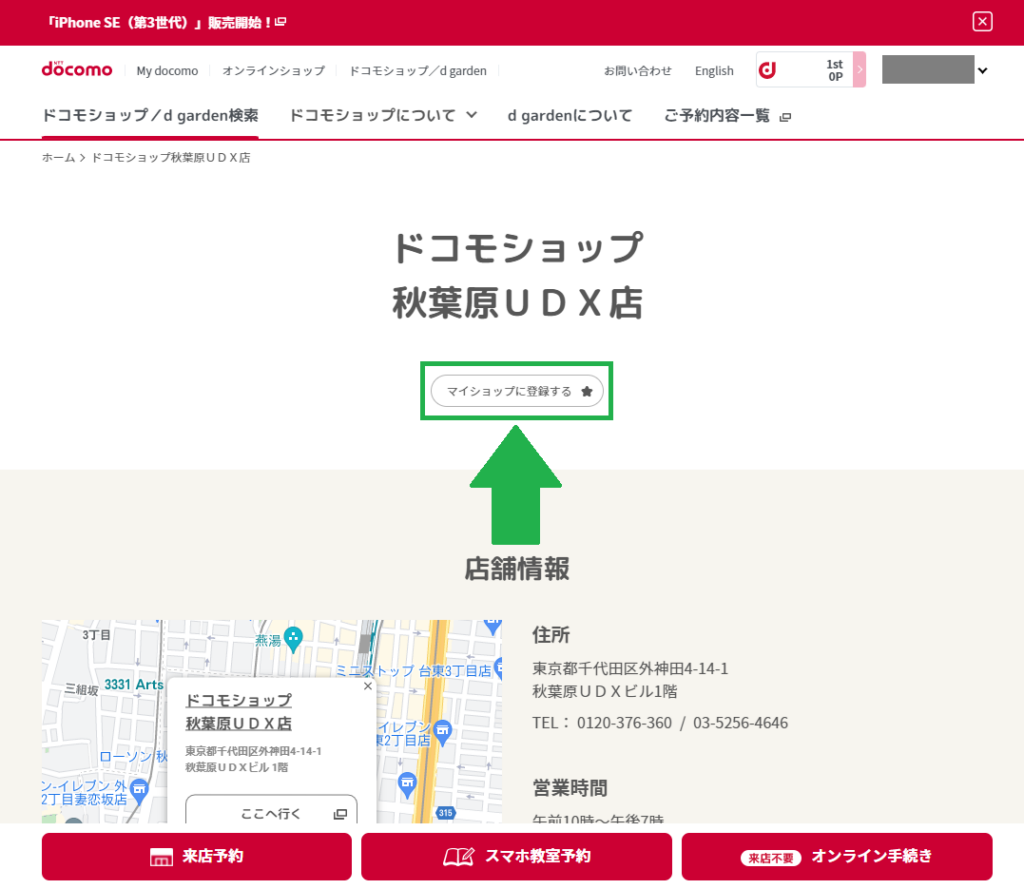Open the オンラインショップ link
The height and width of the screenshot is (889, 1024).
(x=273, y=71)
